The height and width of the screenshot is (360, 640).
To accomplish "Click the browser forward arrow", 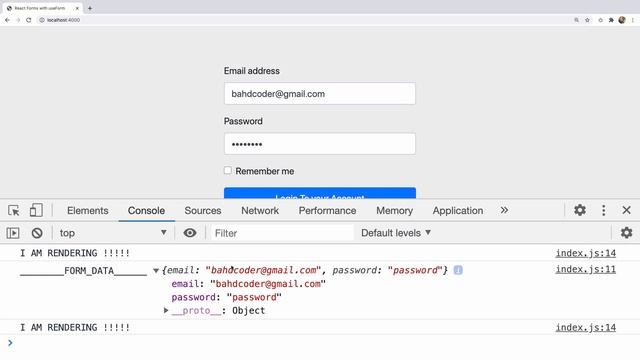I will coord(18,20).
